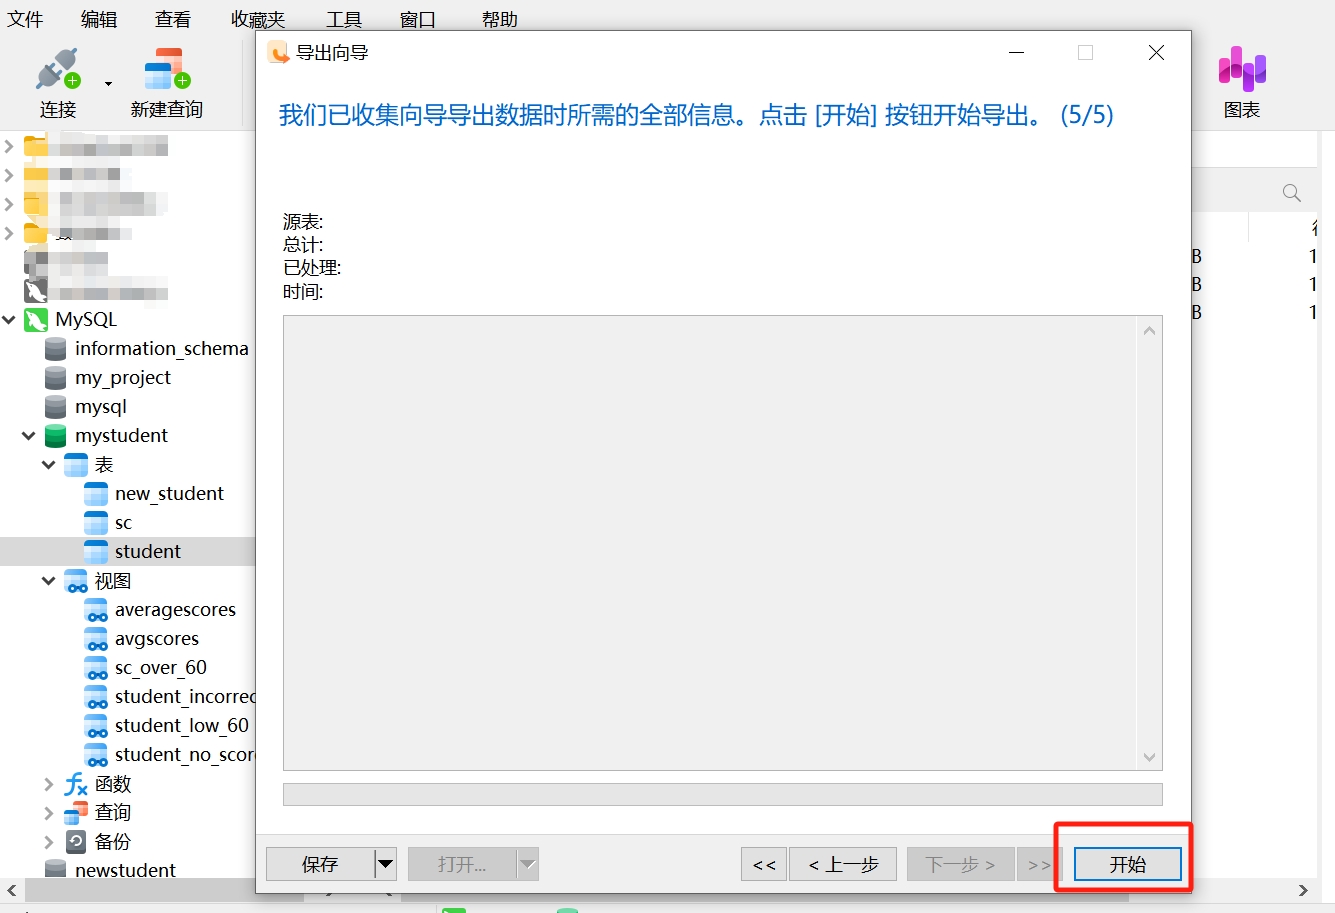Click log area scrollbar down arrow
The width and height of the screenshot is (1335, 913).
pos(1149,757)
